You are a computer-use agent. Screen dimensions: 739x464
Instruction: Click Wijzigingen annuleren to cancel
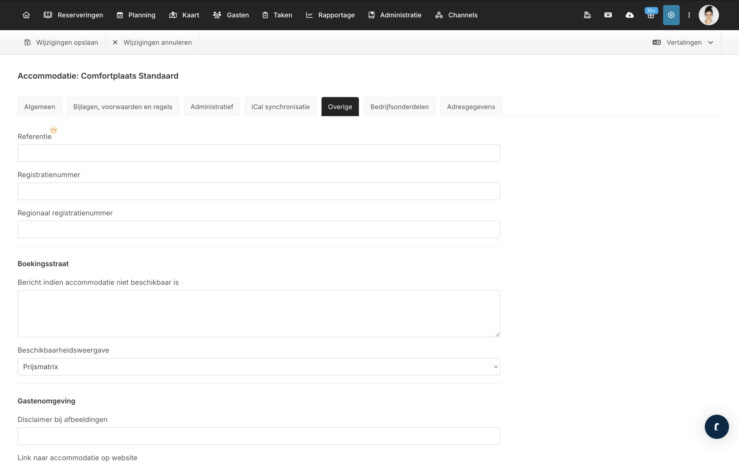tap(152, 42)
